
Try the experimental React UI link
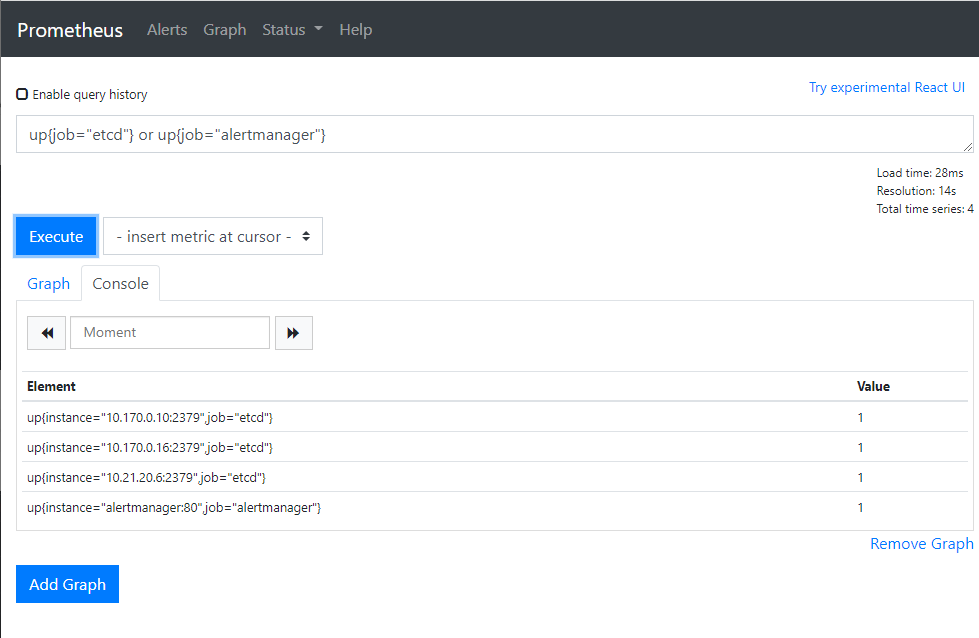tap(886, 88)
